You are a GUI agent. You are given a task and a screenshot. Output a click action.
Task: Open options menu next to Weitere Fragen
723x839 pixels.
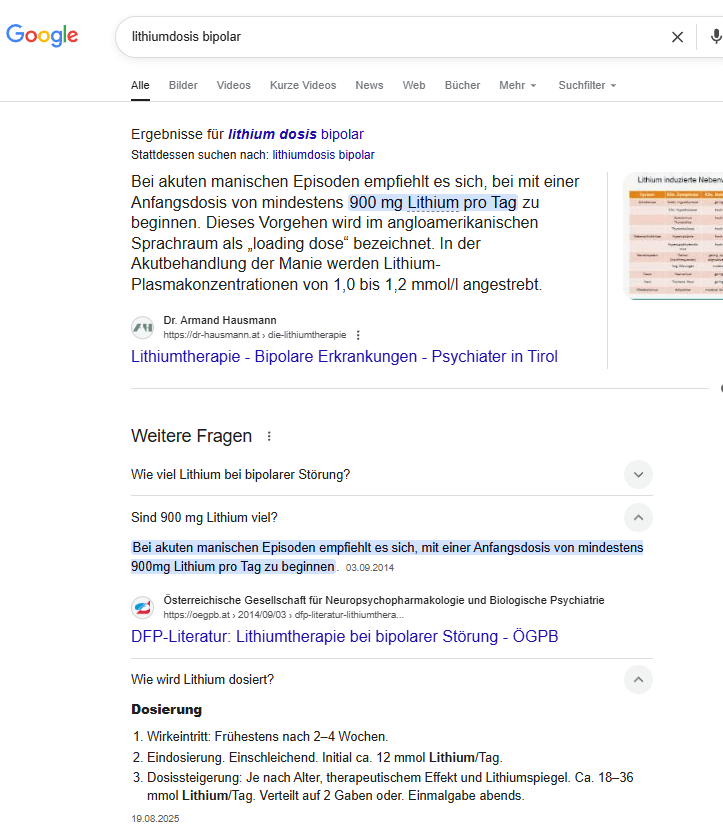pos(268,436)
